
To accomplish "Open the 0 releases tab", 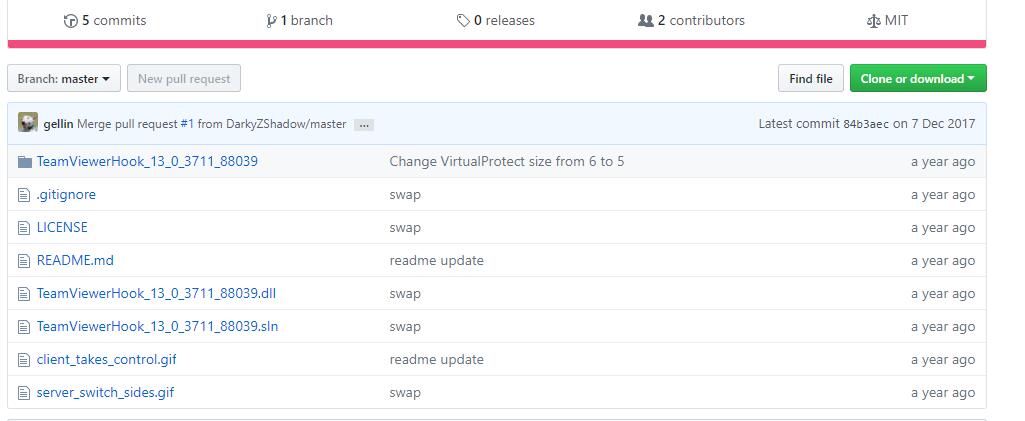I will [x=496, y=21].
